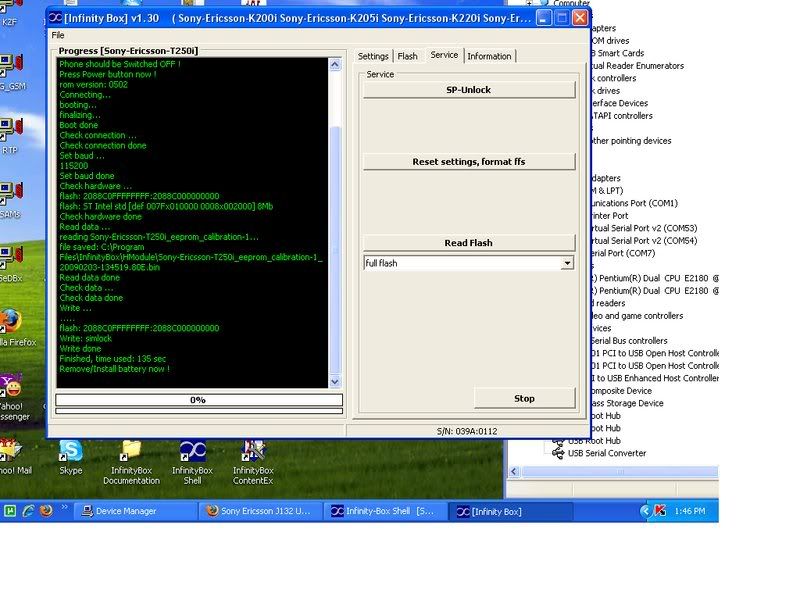
Task: Select the Yahoo! Messenger desktop icon
Action: (13, 398)
